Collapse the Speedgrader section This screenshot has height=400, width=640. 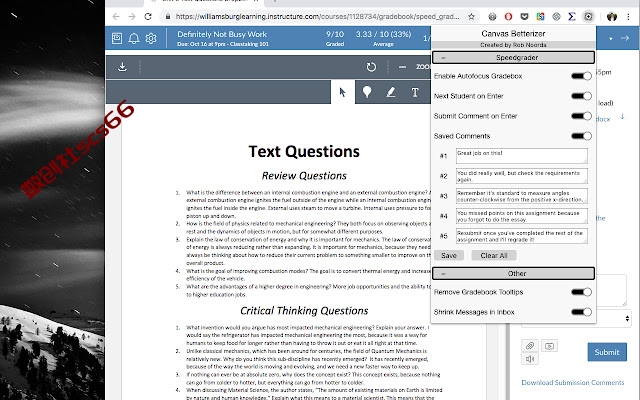pos(513,58)
